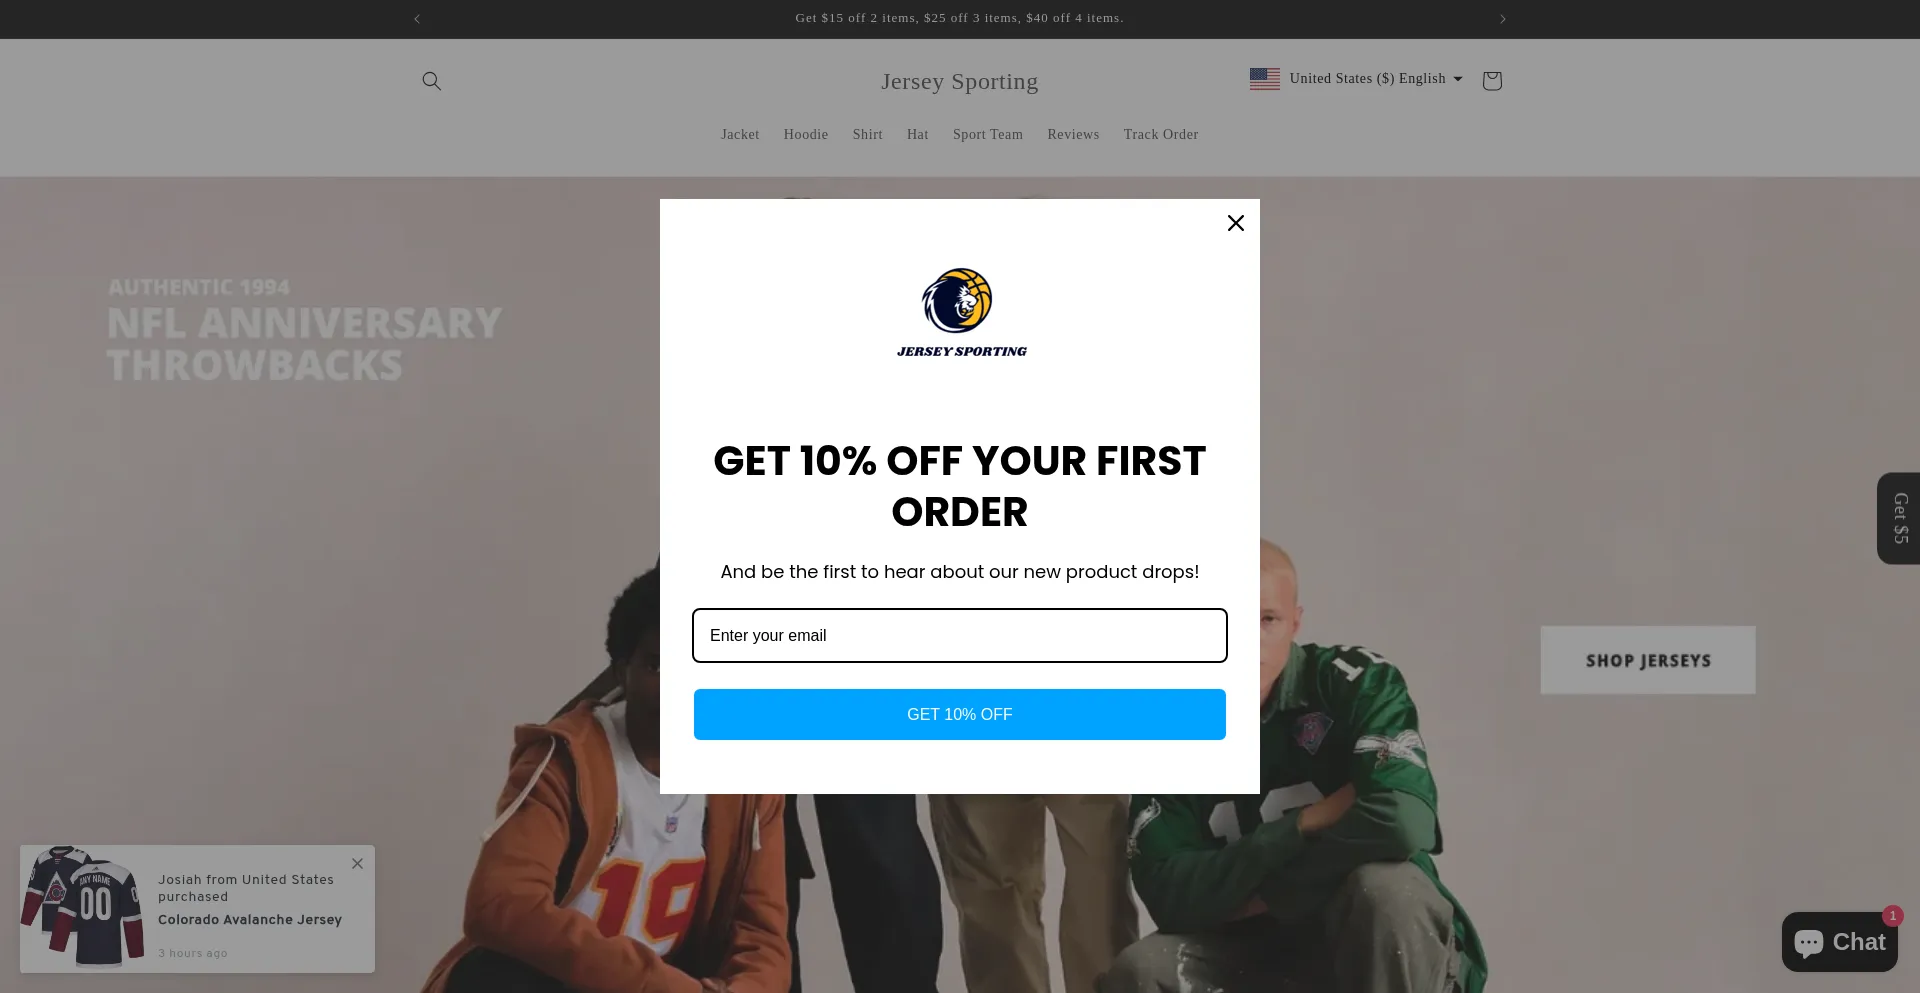Screen dimensions: 1920x993
Task: Show previous announcement with left arrow
Action: click(x=417, y=19)
